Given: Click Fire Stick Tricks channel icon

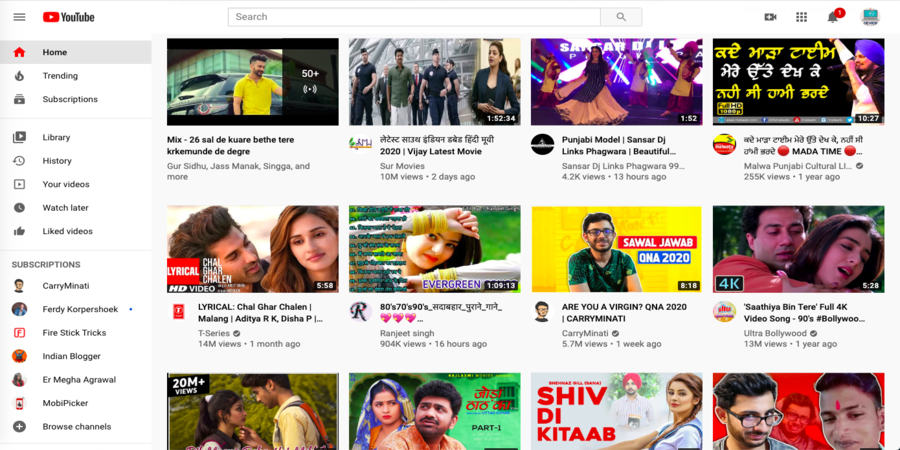Looking at the screenshot, I should [20, 333].
